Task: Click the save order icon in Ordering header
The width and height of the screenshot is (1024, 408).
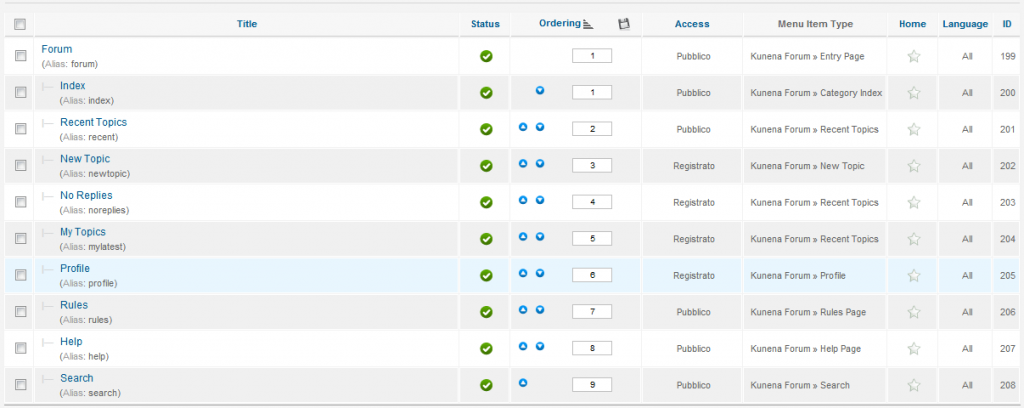Action: [x=624, y=24]
